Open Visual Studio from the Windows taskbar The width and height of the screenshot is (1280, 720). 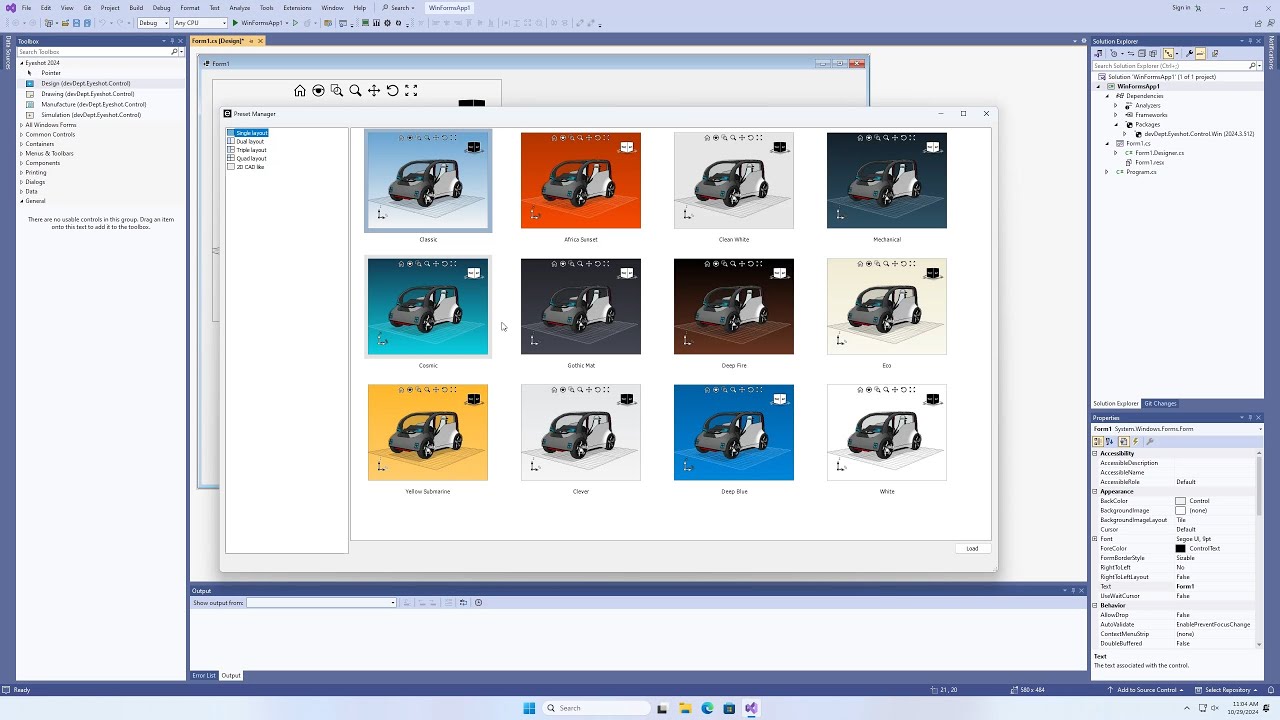tap(751, 708)
